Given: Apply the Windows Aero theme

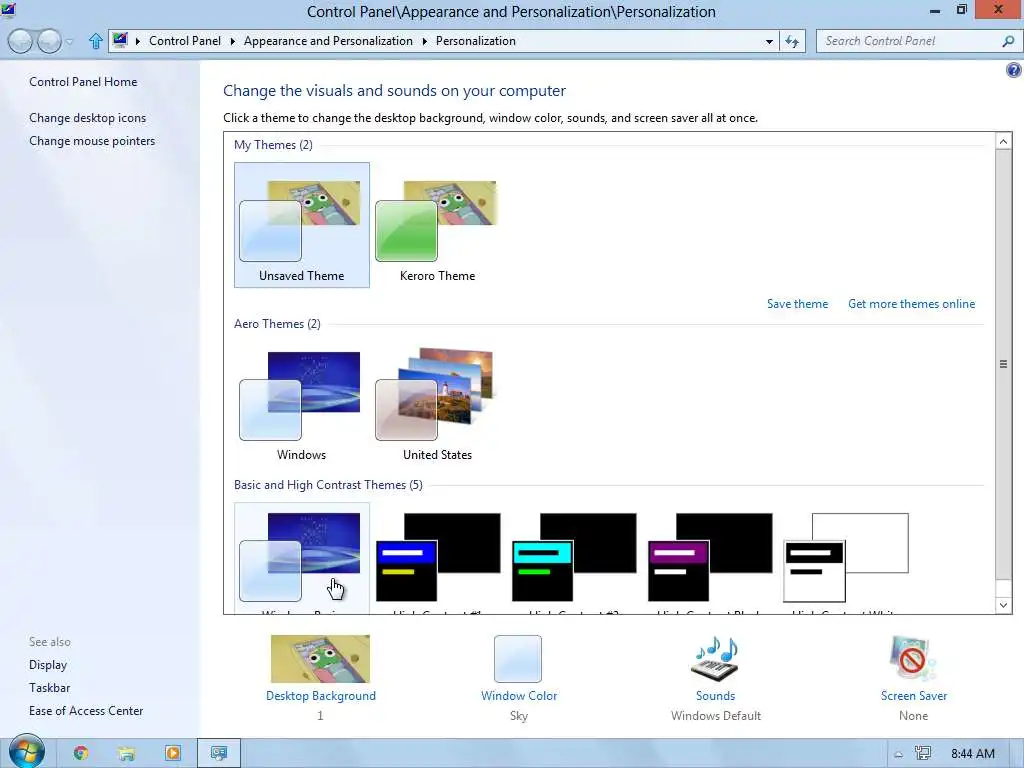Looking at the screenshot, I should coord(302,404).
